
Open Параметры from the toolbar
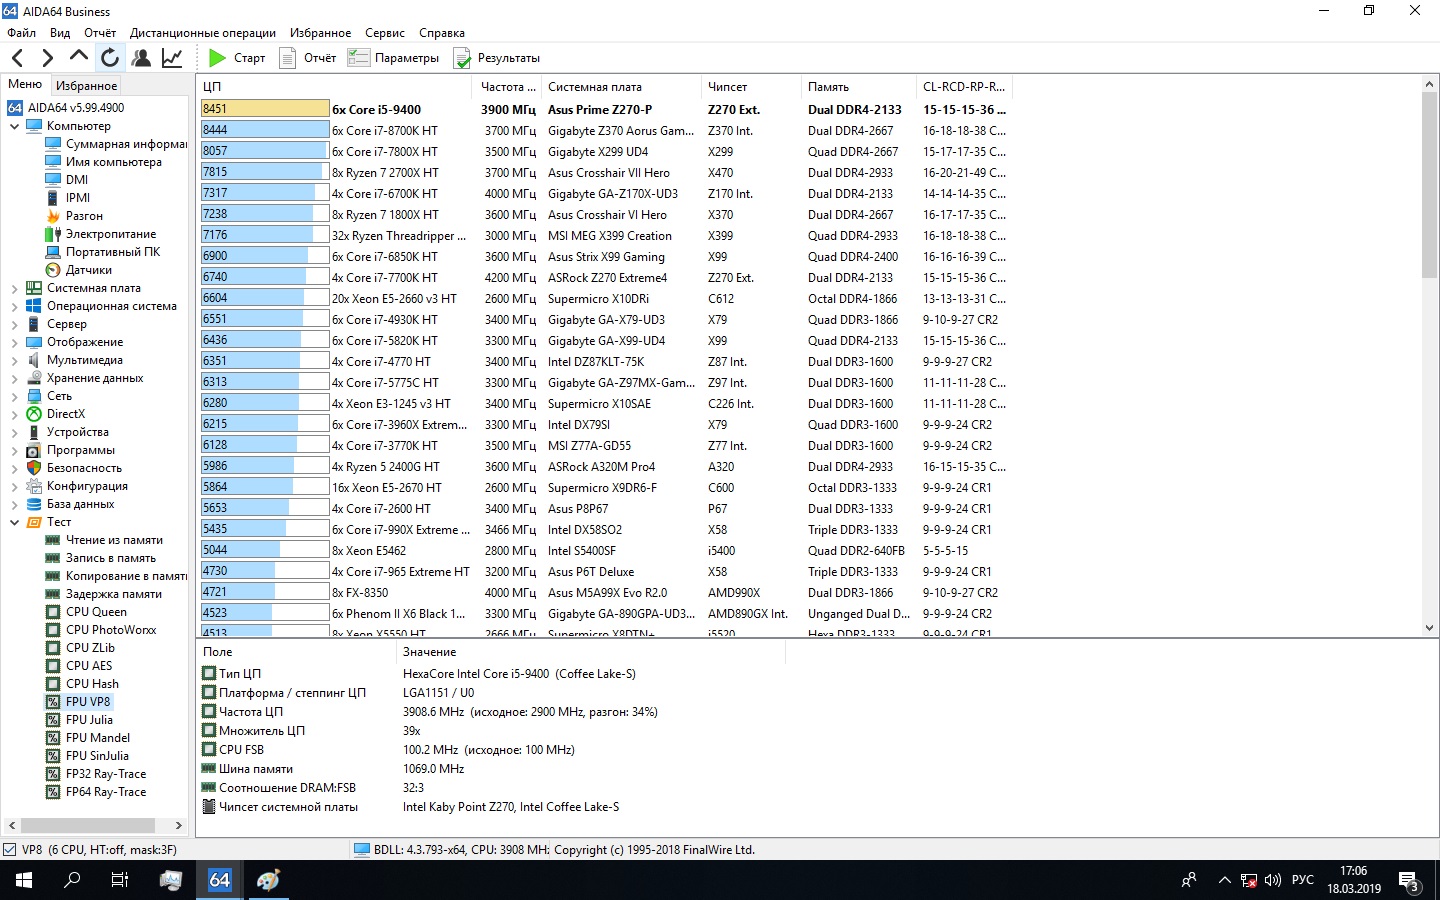coord(394,58)
